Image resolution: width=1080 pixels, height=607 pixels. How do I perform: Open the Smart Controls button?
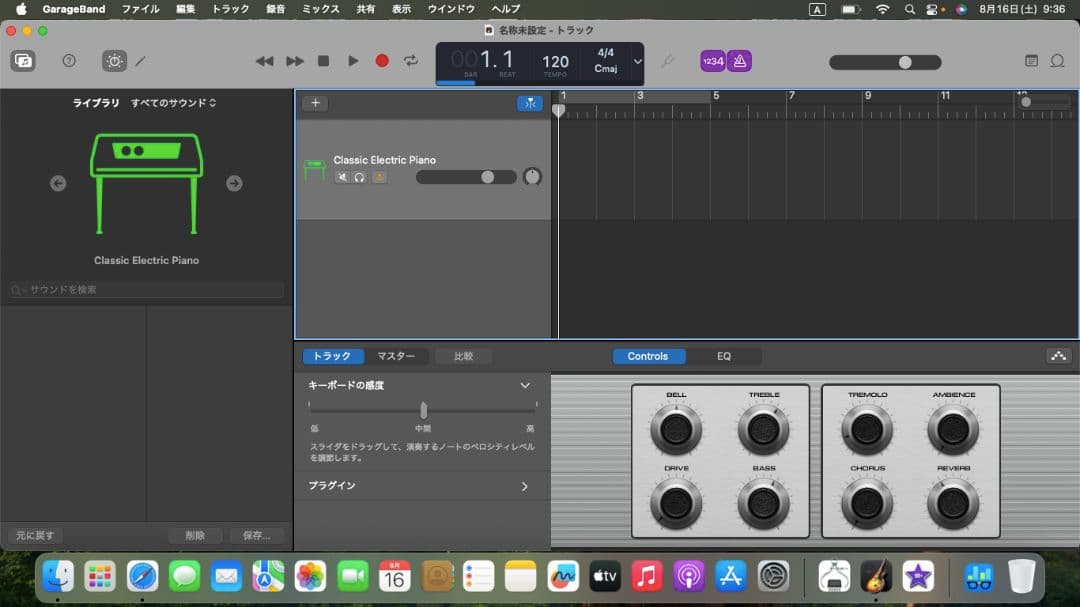point(115,61)
